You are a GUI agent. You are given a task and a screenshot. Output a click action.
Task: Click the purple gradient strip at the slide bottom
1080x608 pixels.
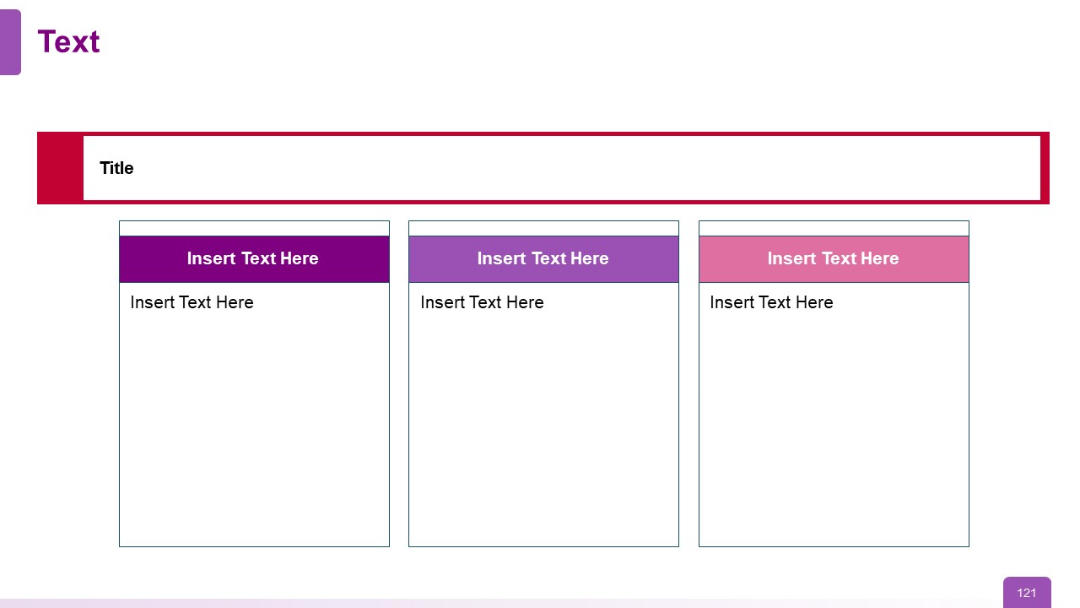[x=400, y=604]
